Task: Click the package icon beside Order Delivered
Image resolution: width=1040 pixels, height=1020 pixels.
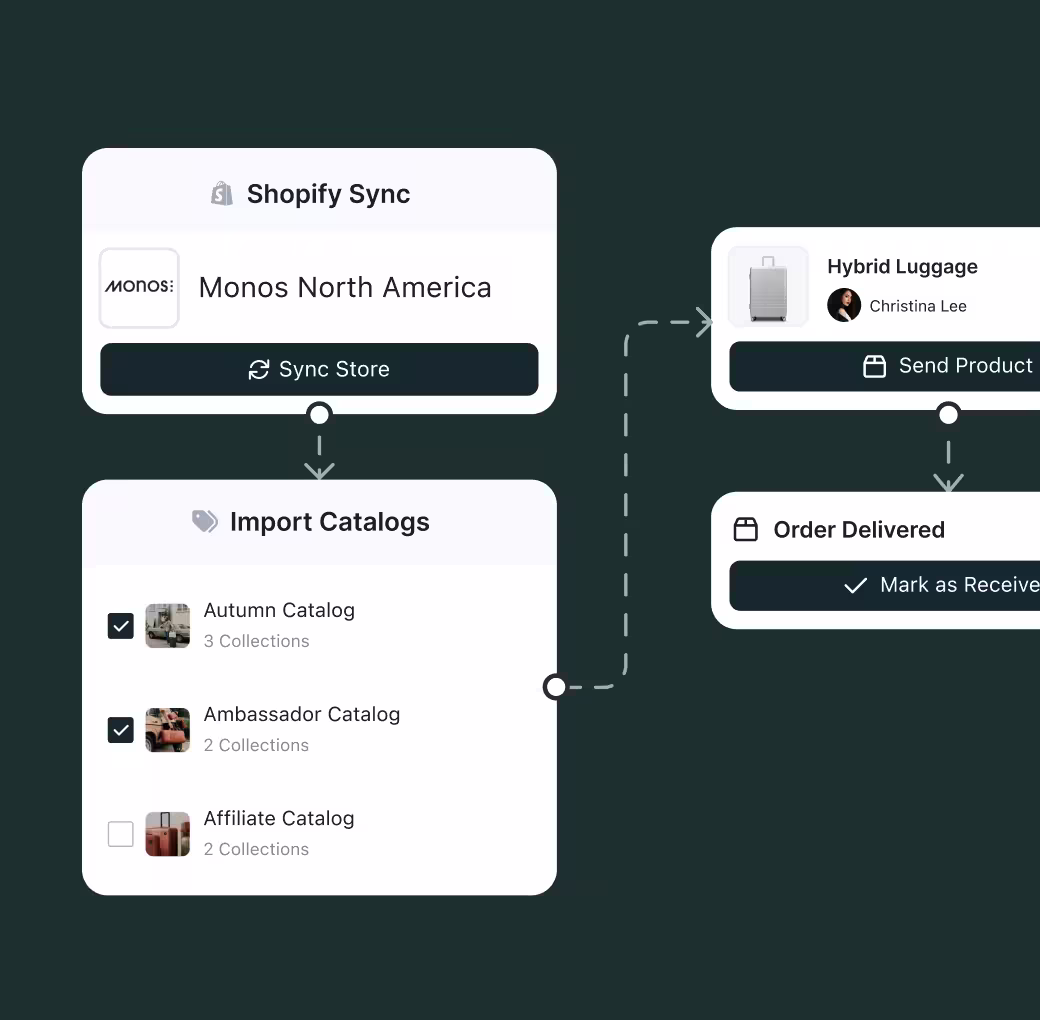Action: 746,529
